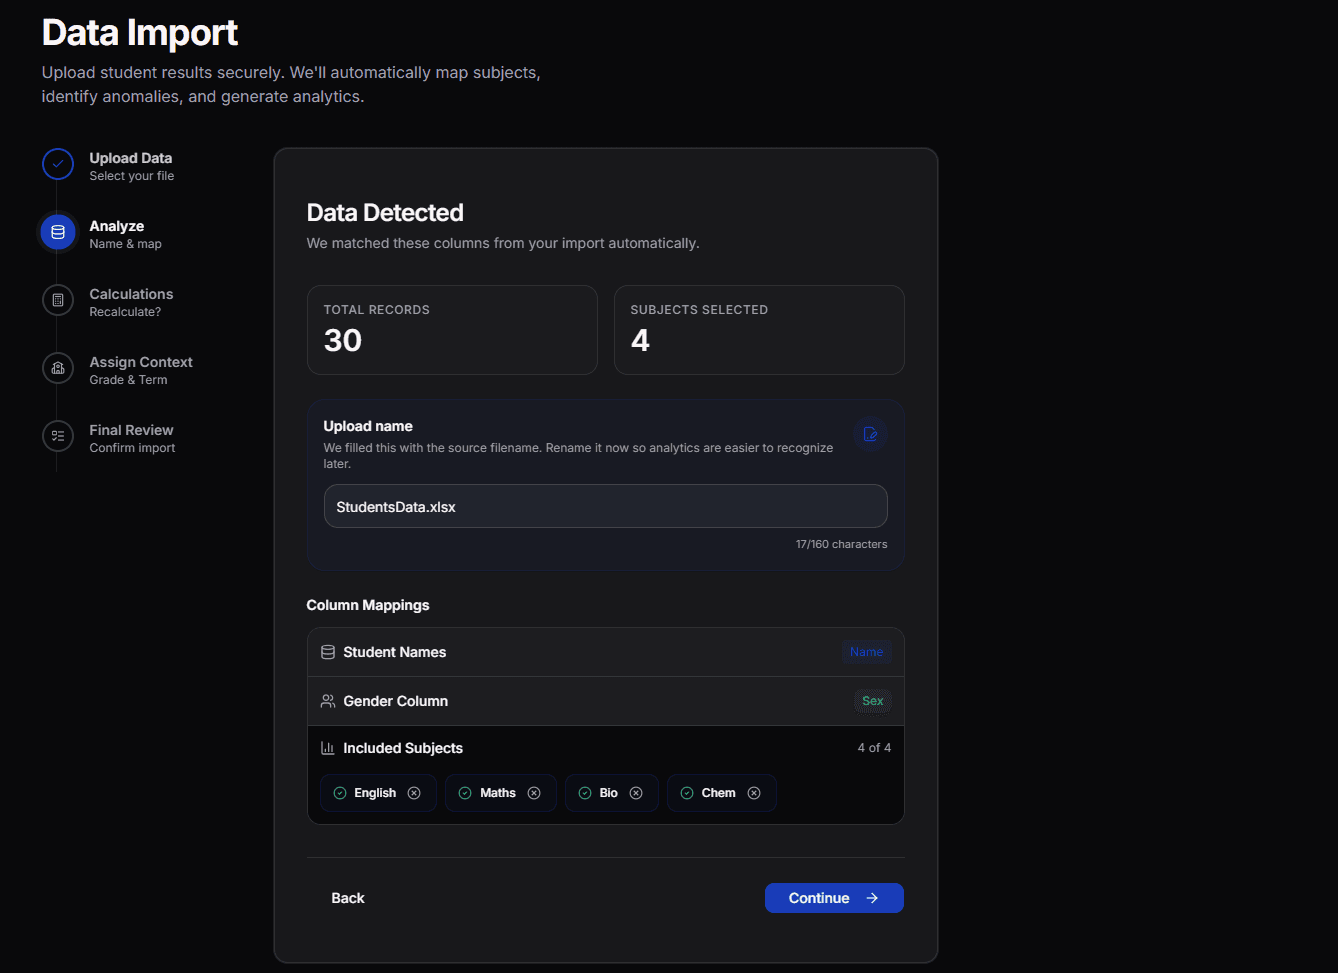The height and width of the screenshot is (973, 1338).
Task: Remove the Chem subject with its x icon
Action: [754, 793]
